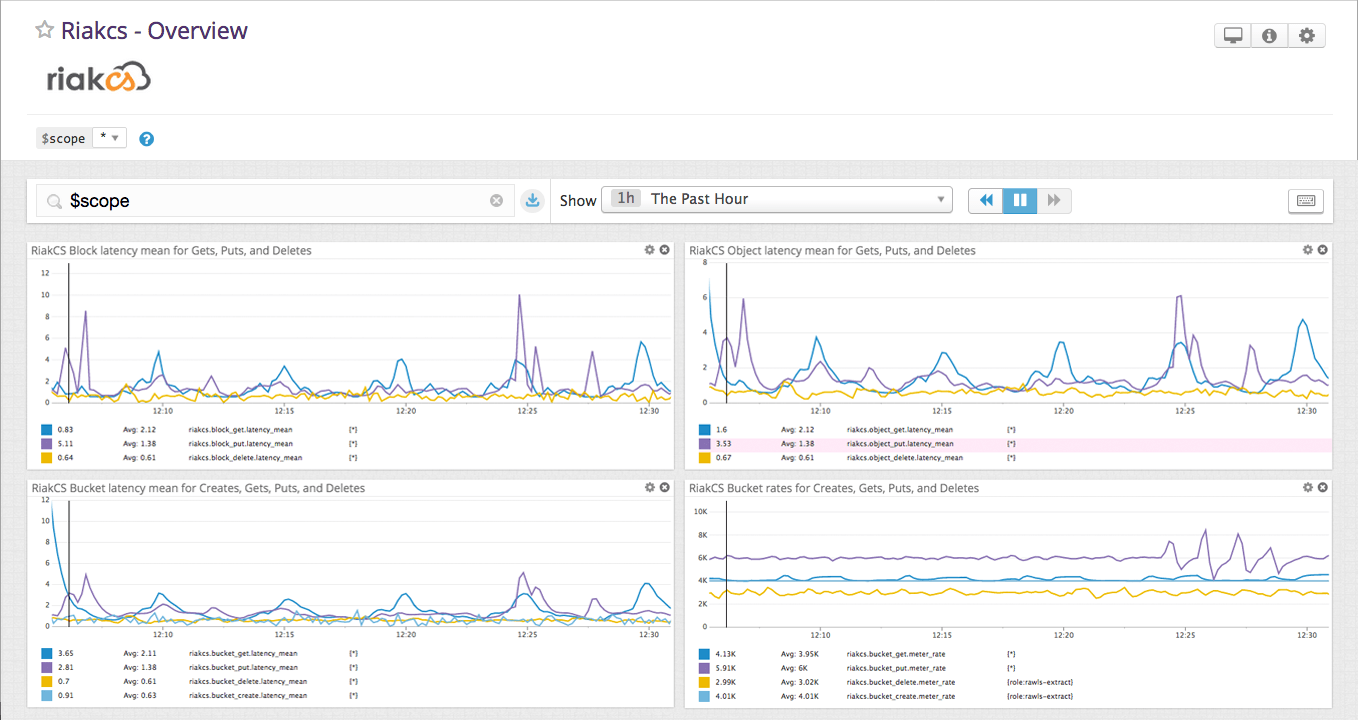Export data using the download icon beside search
Viewport: 1358px width, 720px height.
point(532,200)
